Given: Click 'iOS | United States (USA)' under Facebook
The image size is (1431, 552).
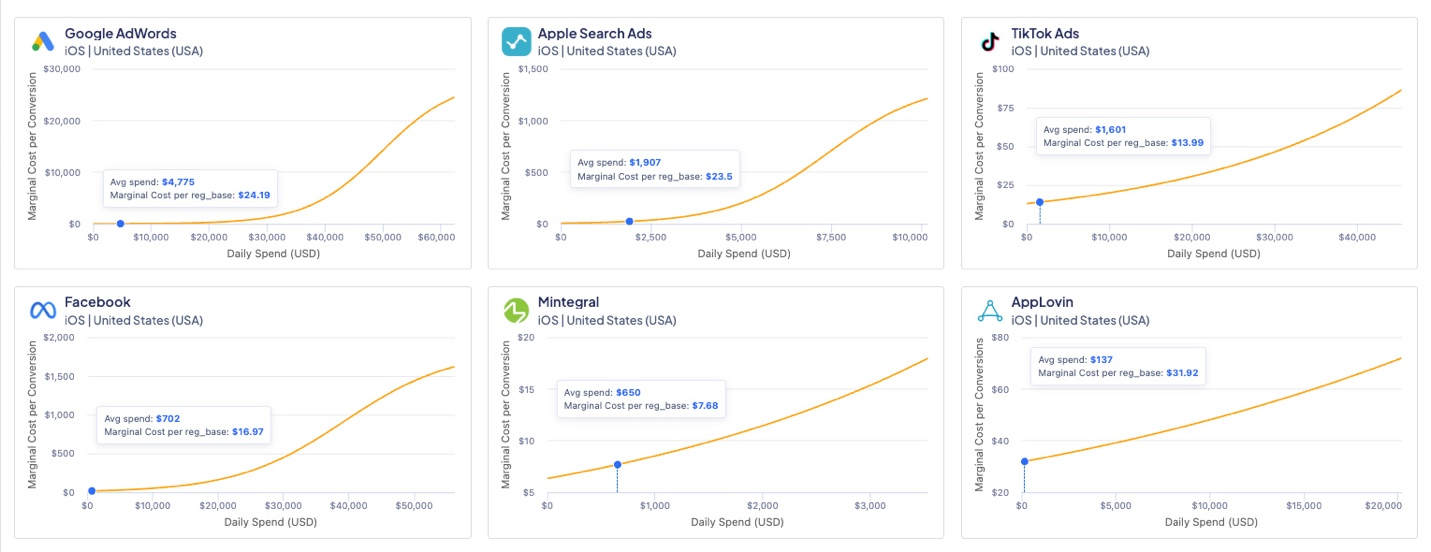Looking at the screenshot, I should point(133,320).
